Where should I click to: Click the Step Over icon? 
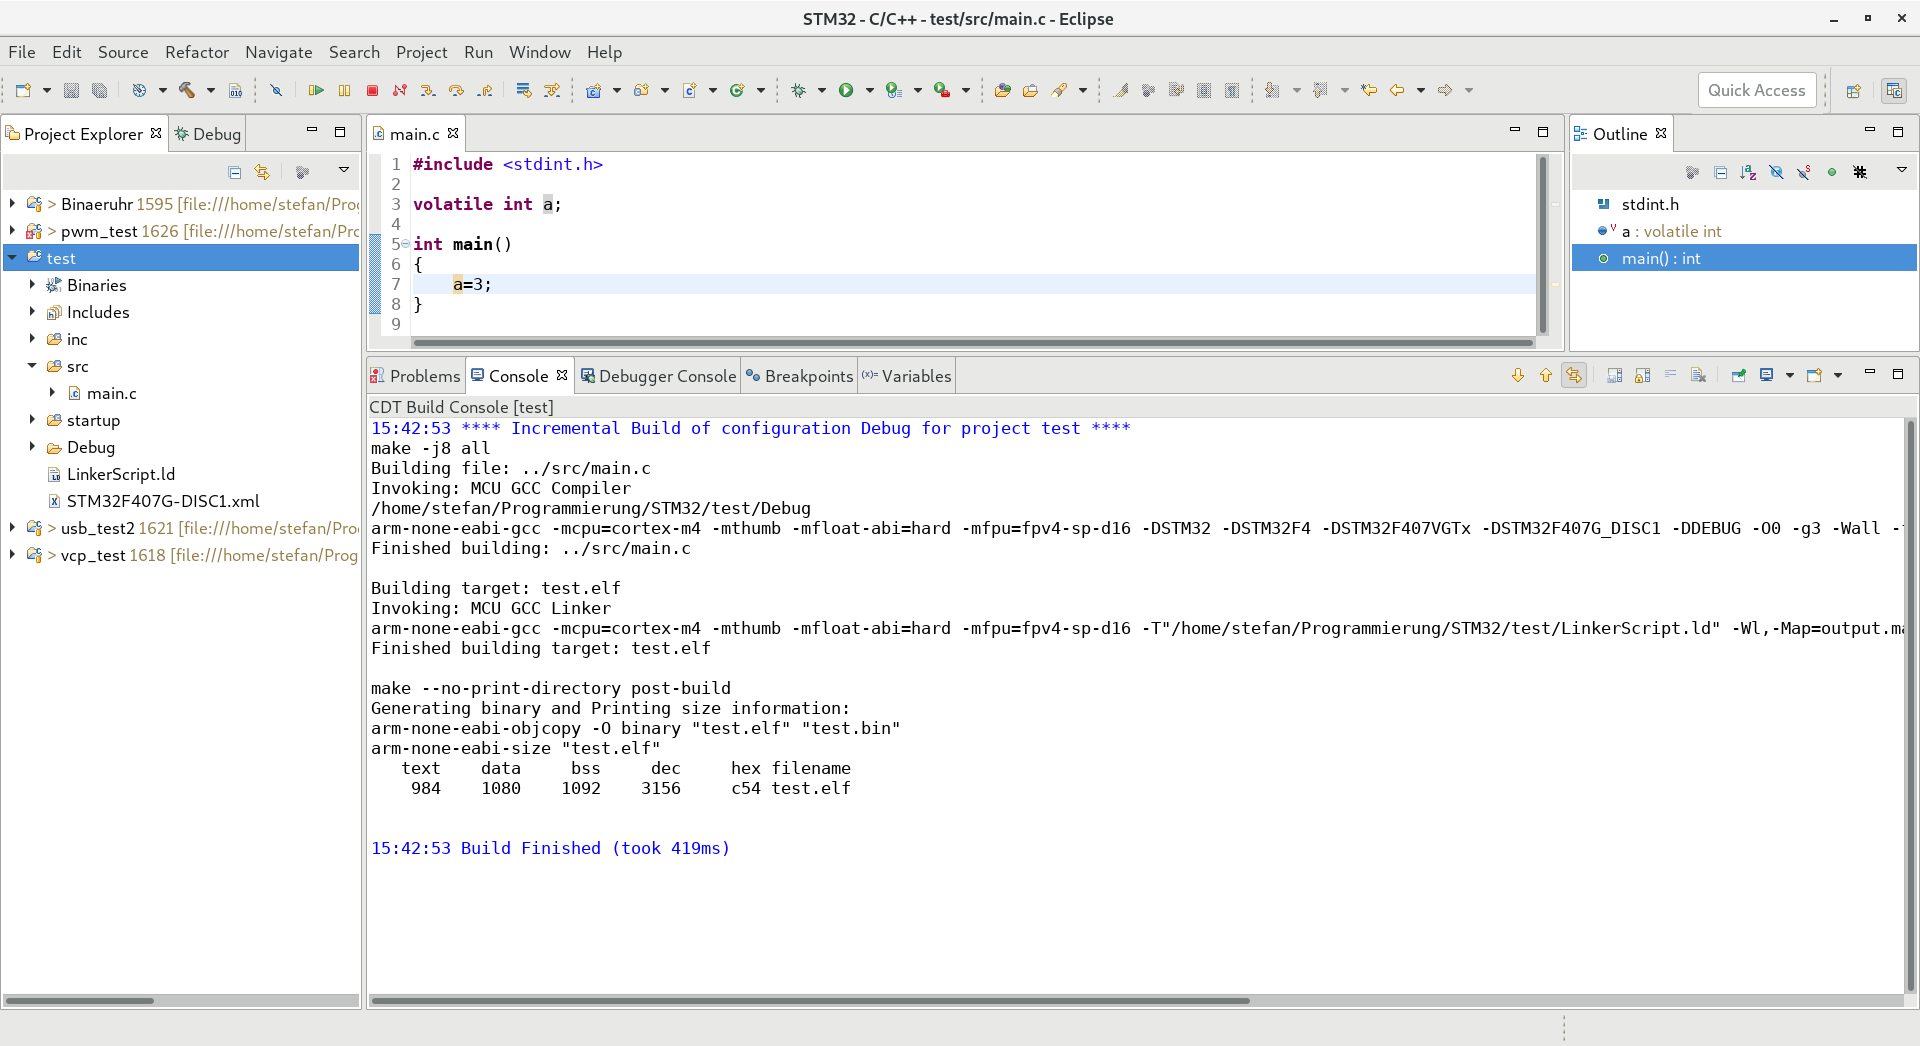point(456,90)
